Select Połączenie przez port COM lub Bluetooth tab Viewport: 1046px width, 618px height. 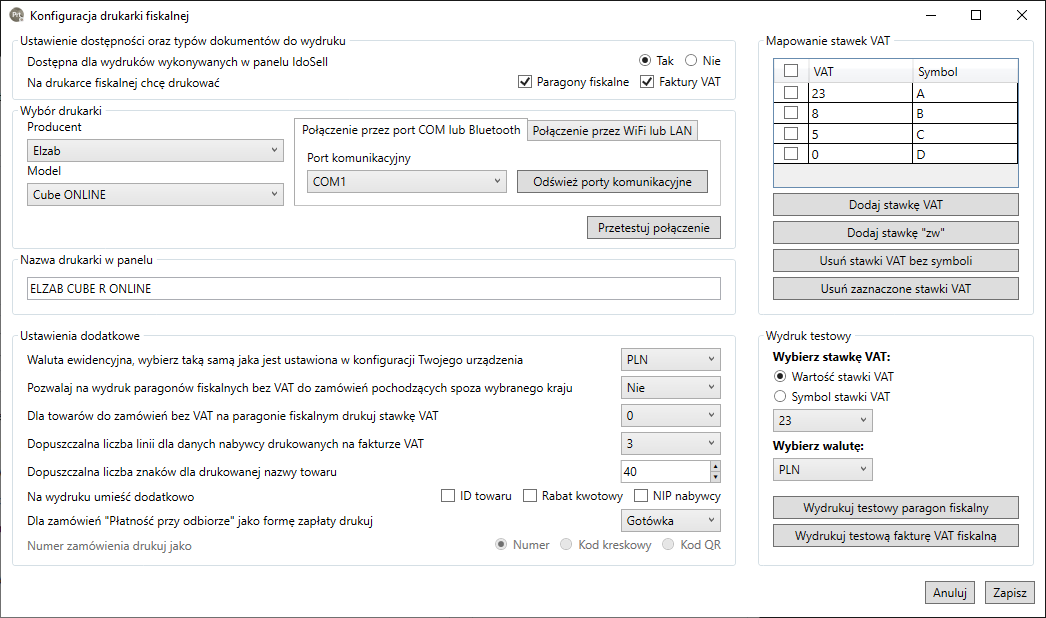pos(411,130)
